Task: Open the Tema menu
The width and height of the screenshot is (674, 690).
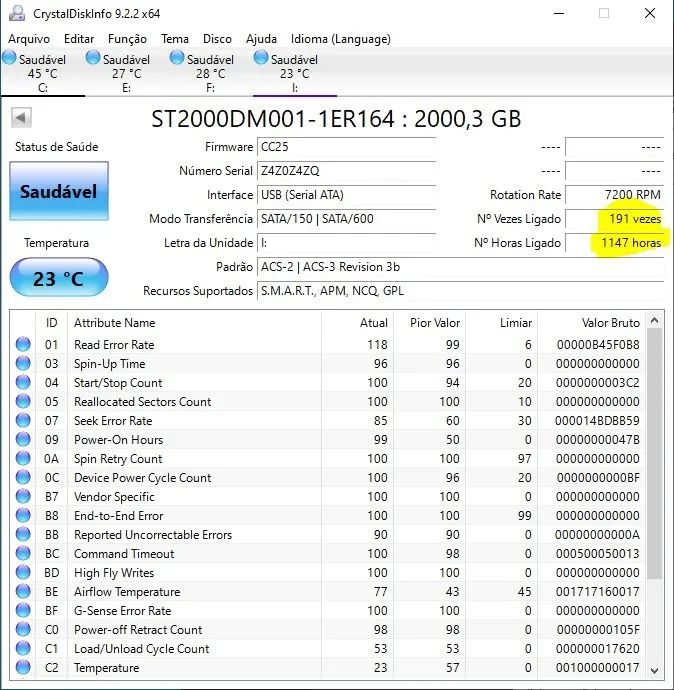Action: point(175,39)
